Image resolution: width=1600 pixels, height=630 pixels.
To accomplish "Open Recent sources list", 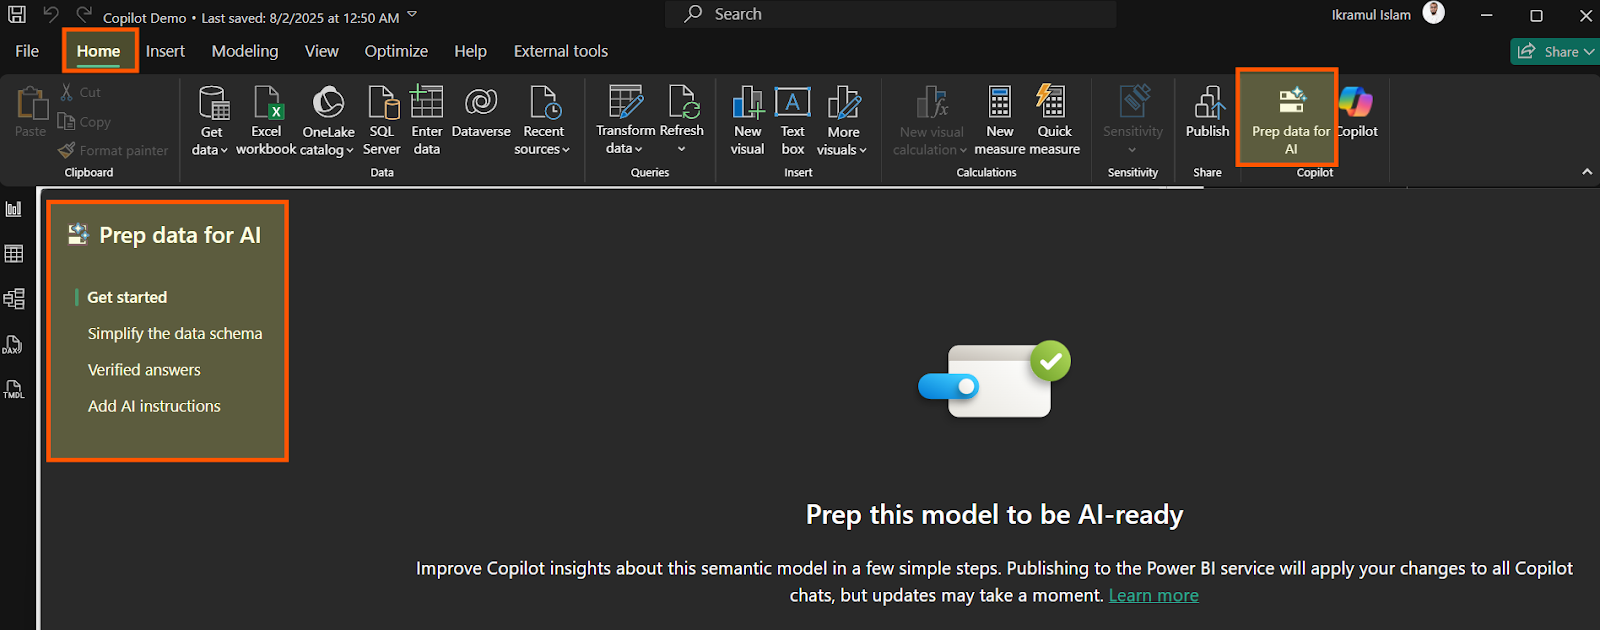I will (x=543, y=121).
